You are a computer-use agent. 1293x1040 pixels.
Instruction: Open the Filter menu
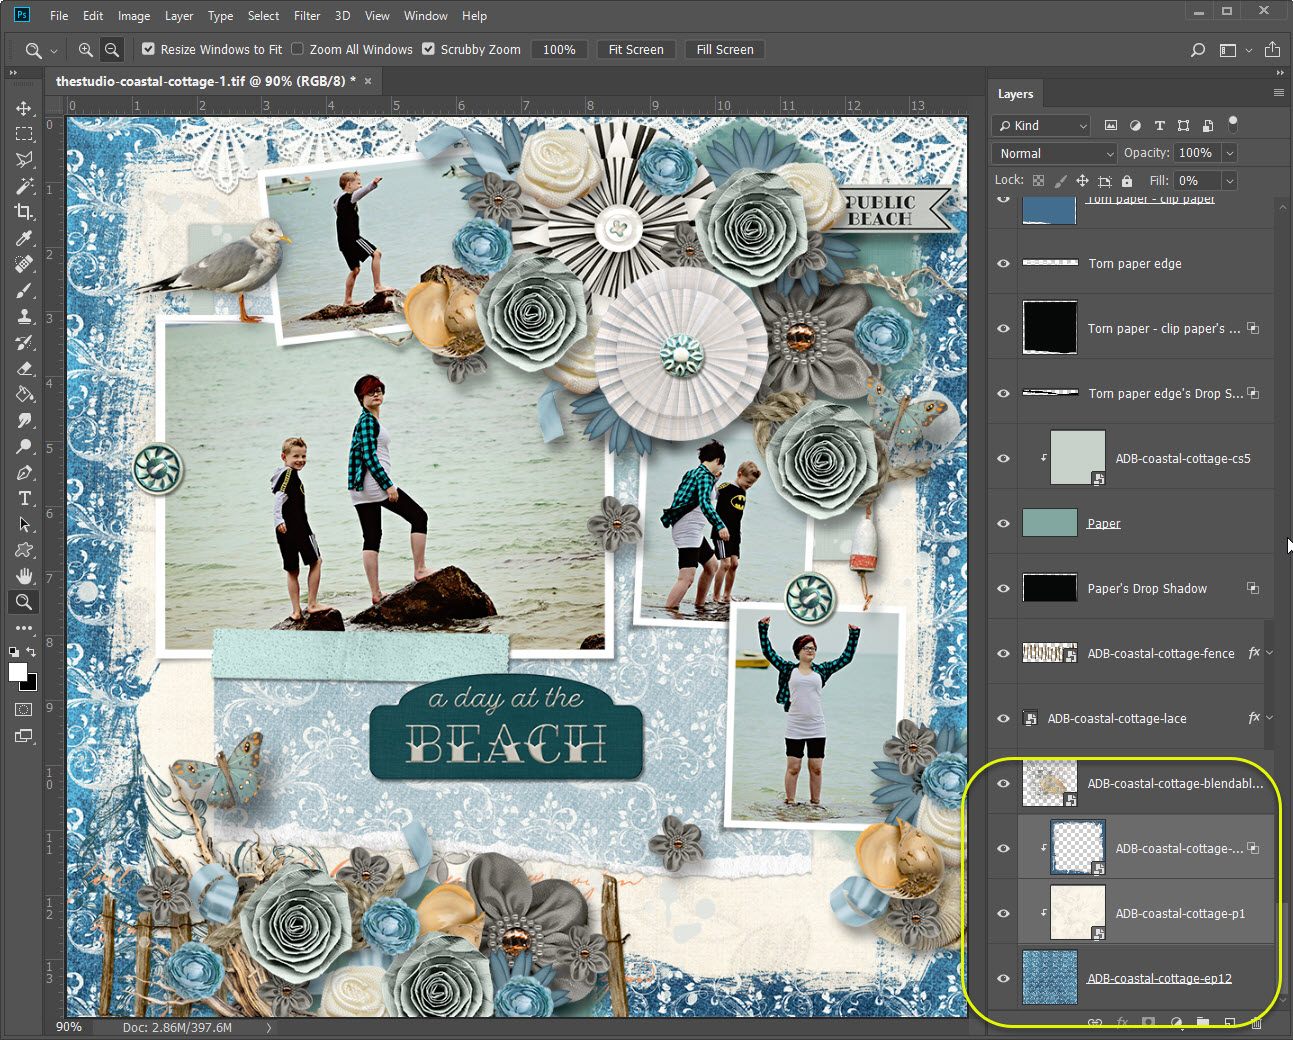pos(307,16)
